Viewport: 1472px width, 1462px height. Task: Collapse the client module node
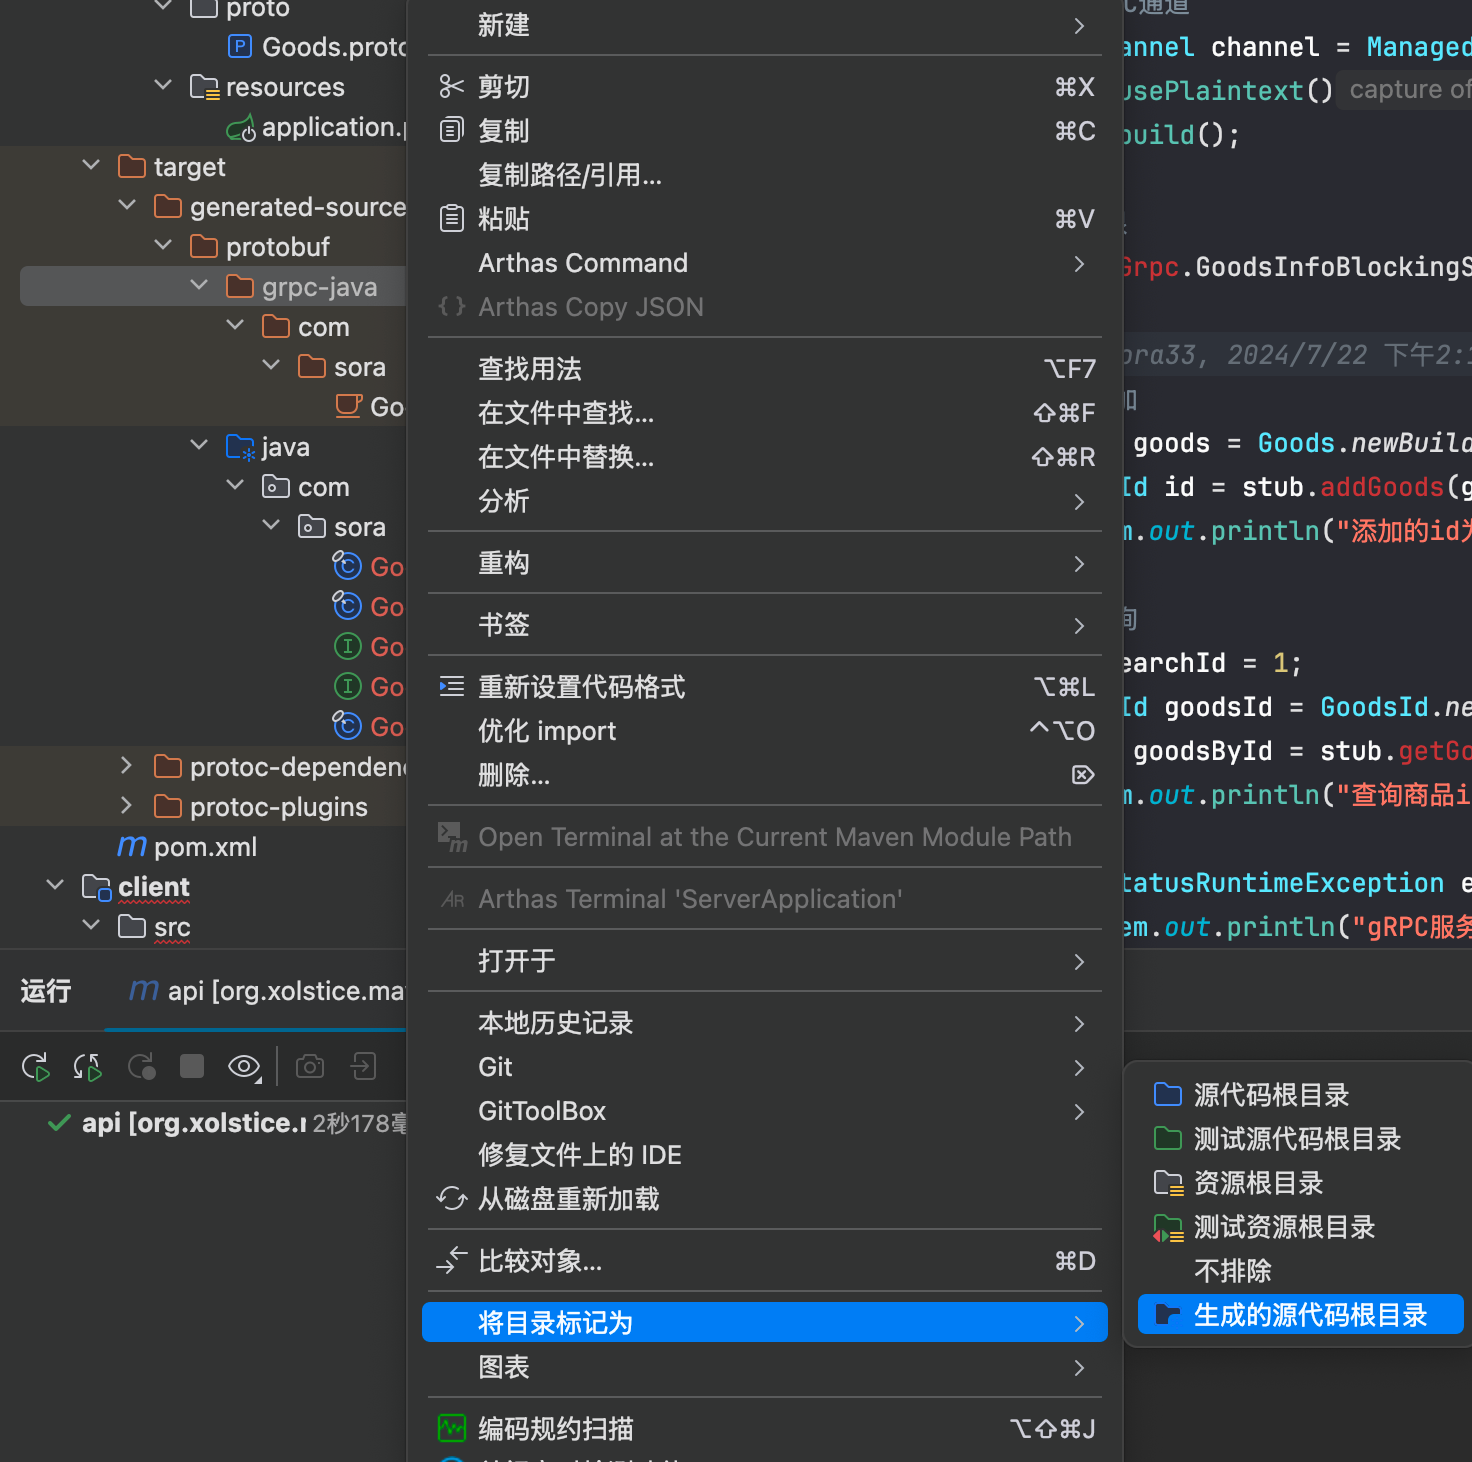(55, 886)
